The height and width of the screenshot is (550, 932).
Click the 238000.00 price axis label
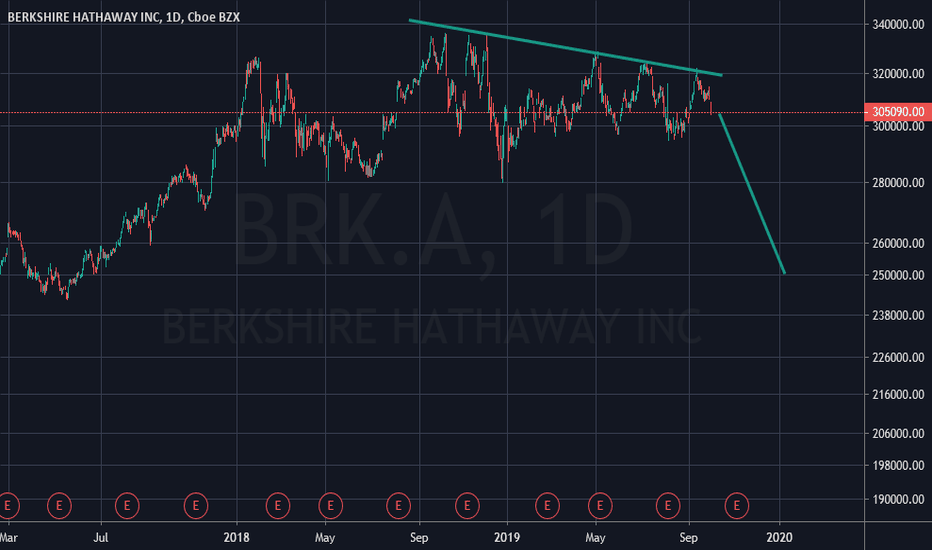pos(898,315)
